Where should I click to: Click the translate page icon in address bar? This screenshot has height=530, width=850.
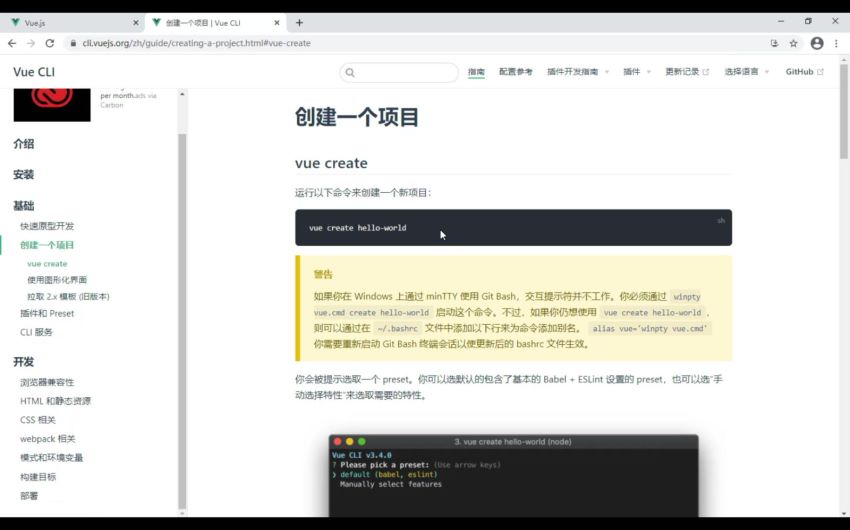pos(774,43)
